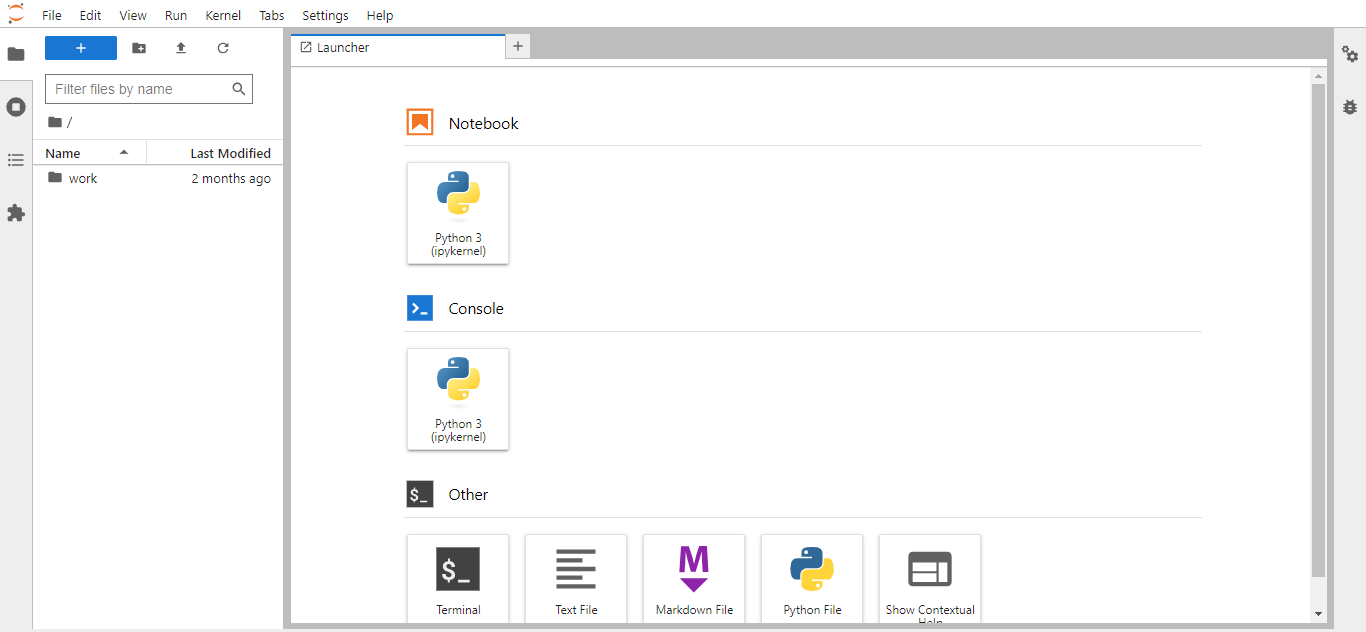
Task: Click the Other section dollar icon
Action: tap(420, 494)
